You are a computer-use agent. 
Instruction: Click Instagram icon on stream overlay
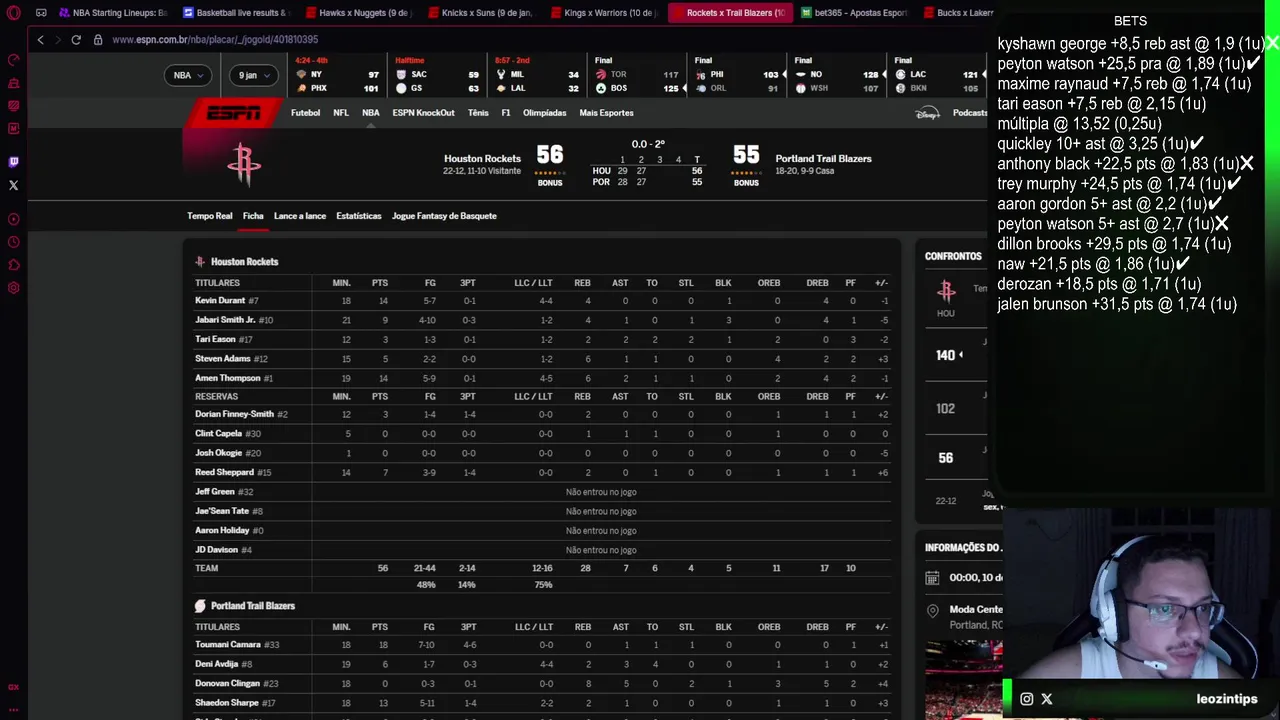point(1027,699)
